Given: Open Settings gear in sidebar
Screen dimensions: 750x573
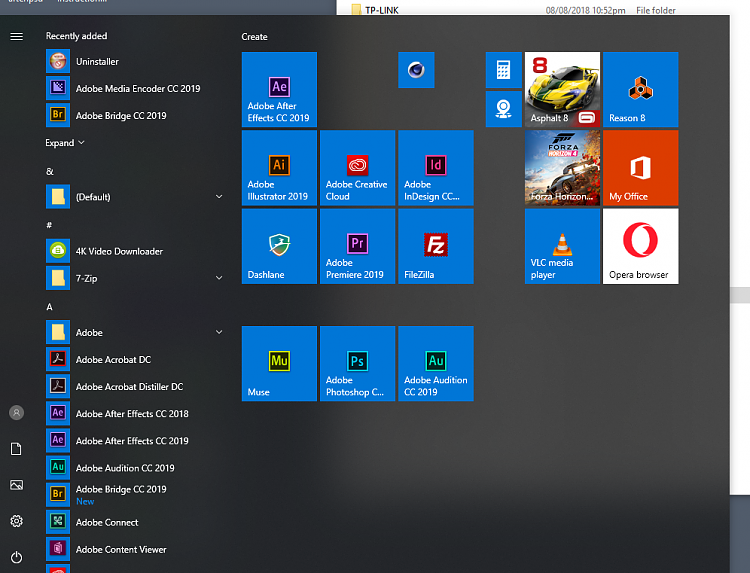Looking at the screenshot, I should (16, 521).
